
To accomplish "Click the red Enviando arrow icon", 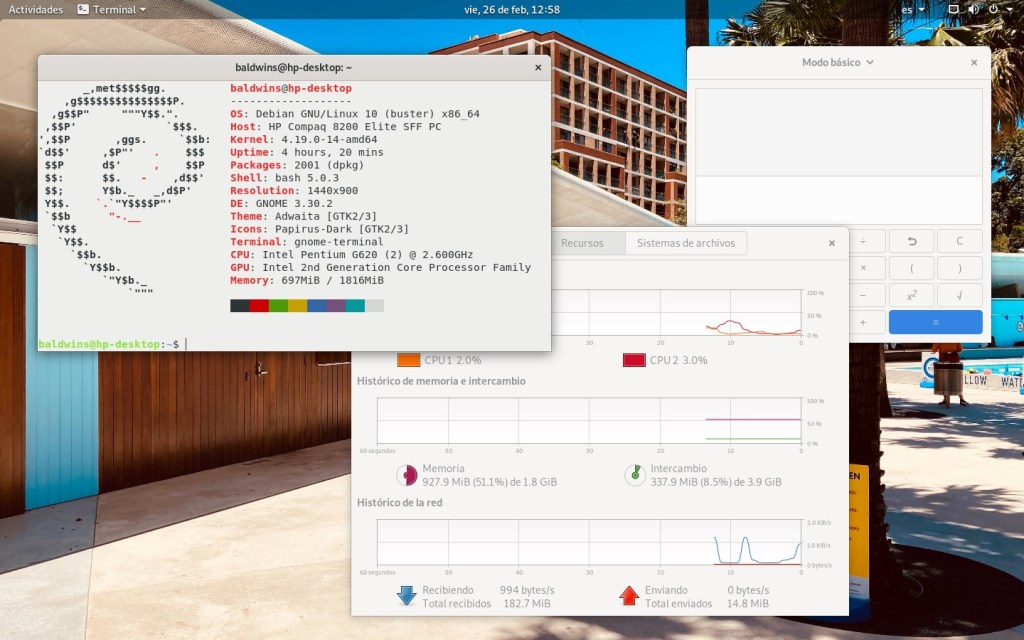I will (628, 596).
